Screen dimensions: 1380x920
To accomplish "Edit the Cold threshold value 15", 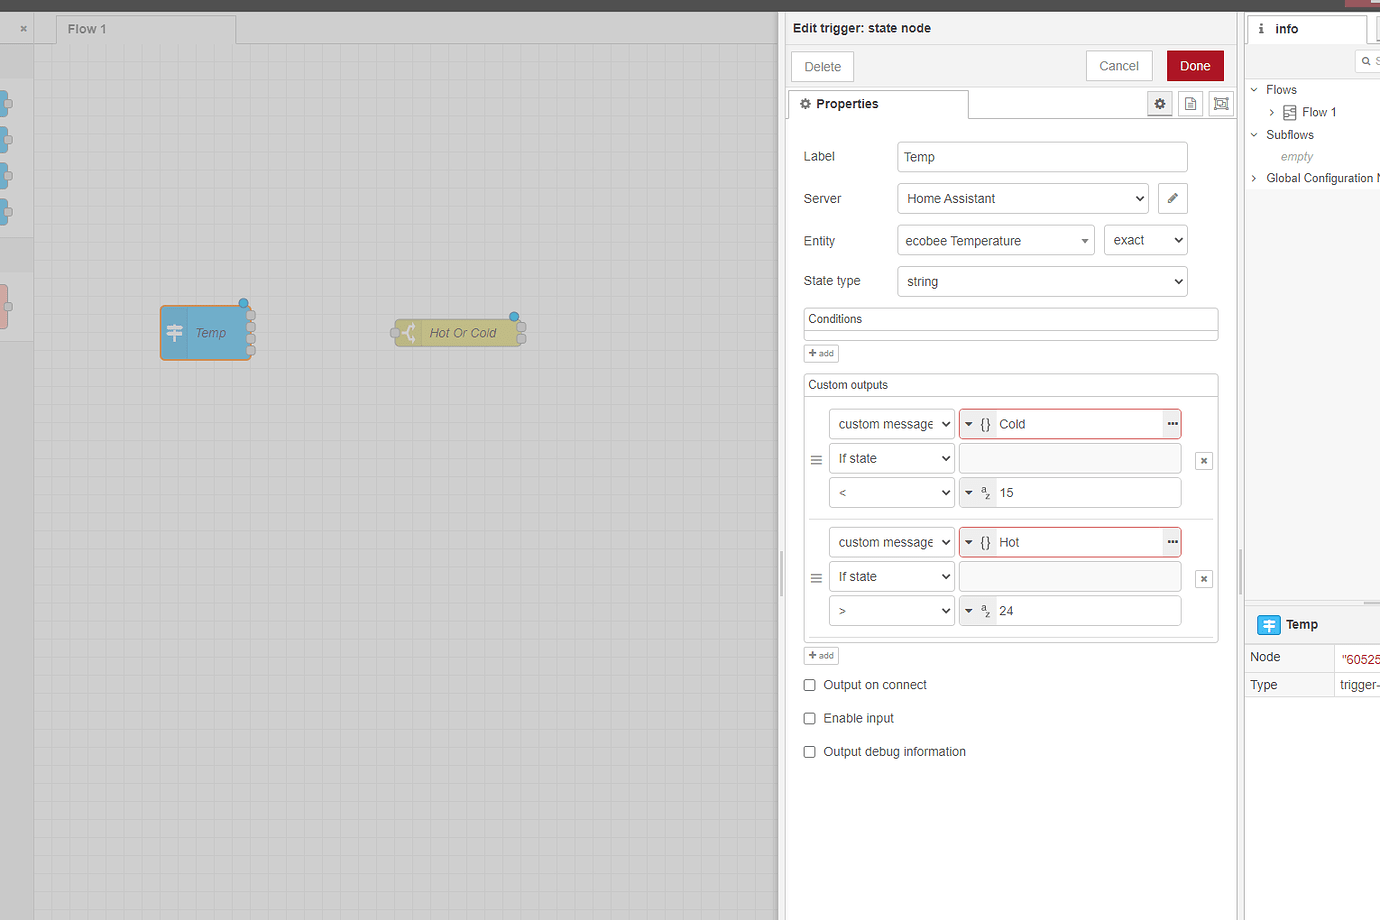I will pos(1087,493).
